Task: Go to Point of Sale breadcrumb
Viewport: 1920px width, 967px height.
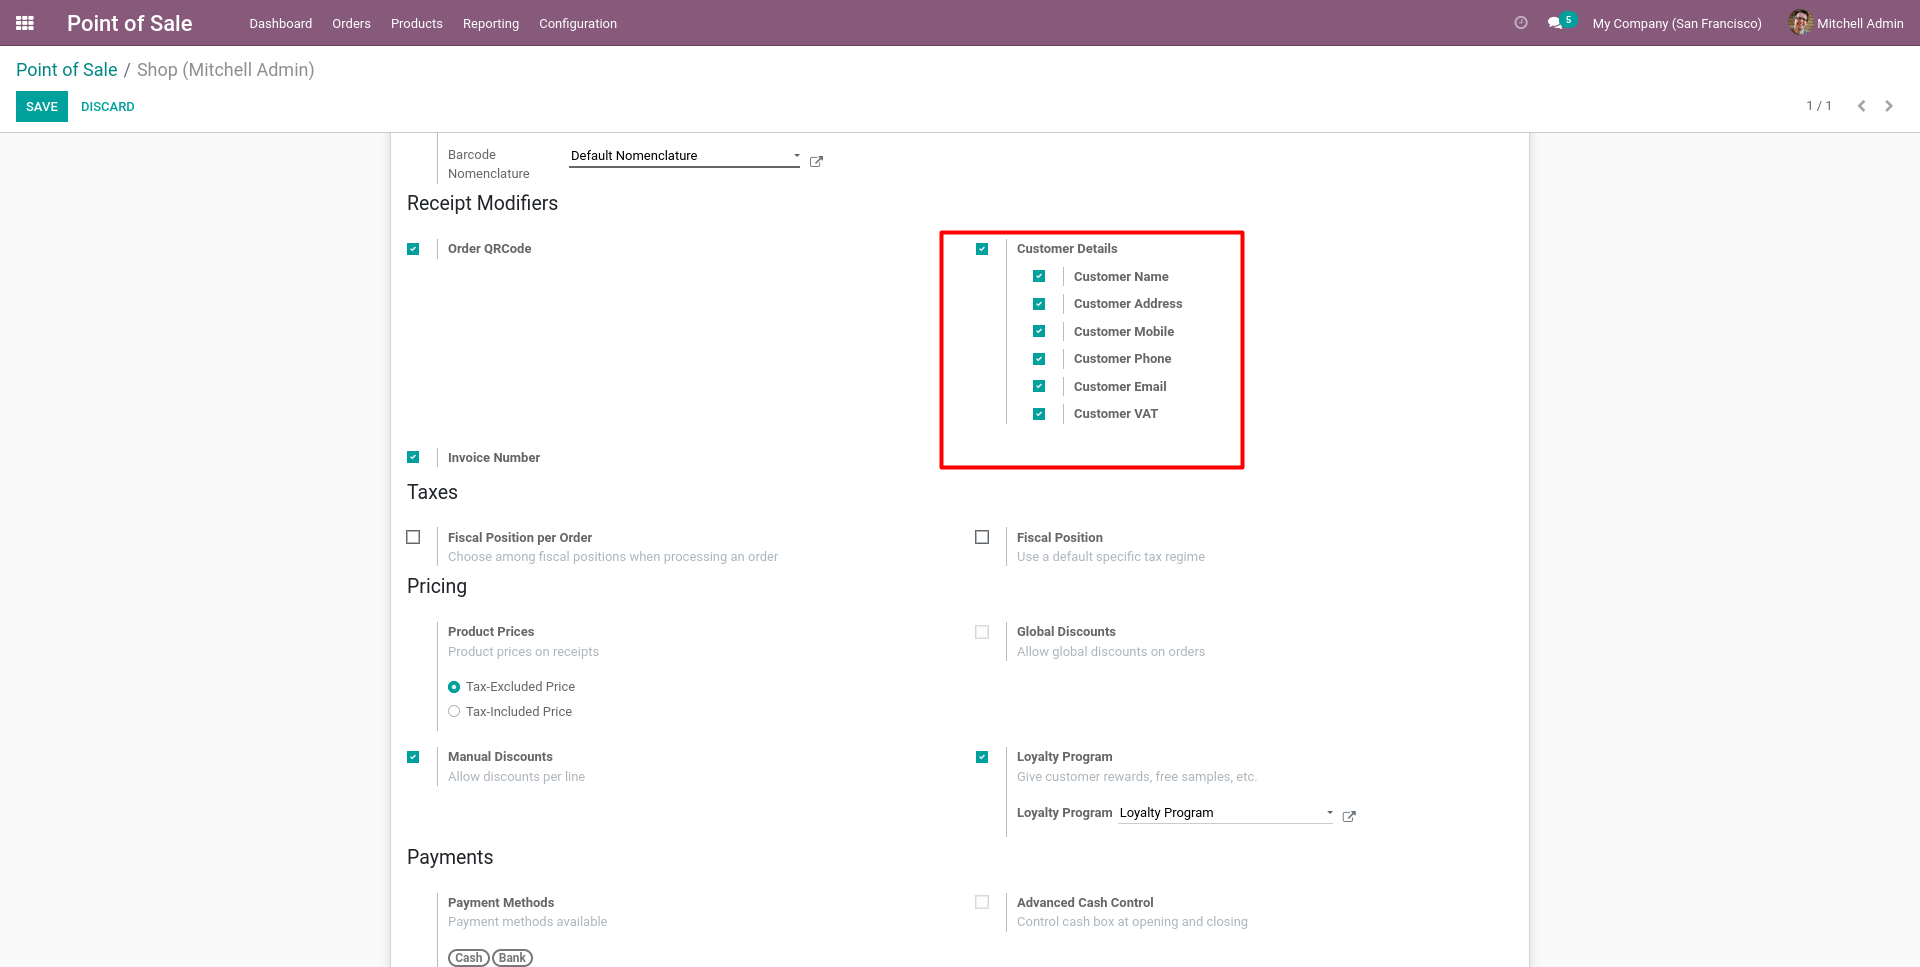Action: [67, 70]
